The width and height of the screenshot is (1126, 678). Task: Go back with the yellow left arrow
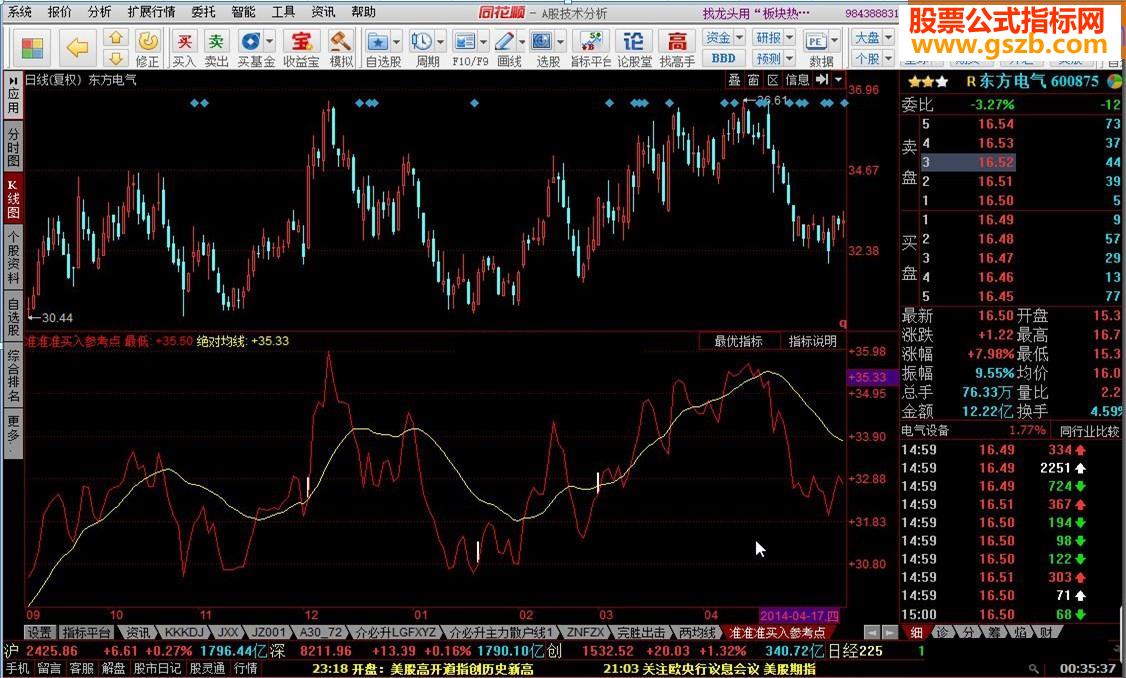[x=77, y=48]
